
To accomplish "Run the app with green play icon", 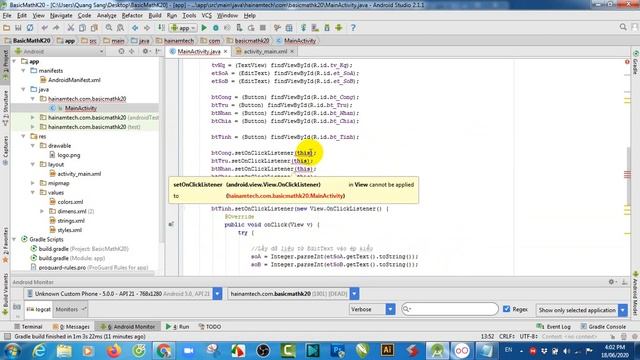I will [204, 28].
